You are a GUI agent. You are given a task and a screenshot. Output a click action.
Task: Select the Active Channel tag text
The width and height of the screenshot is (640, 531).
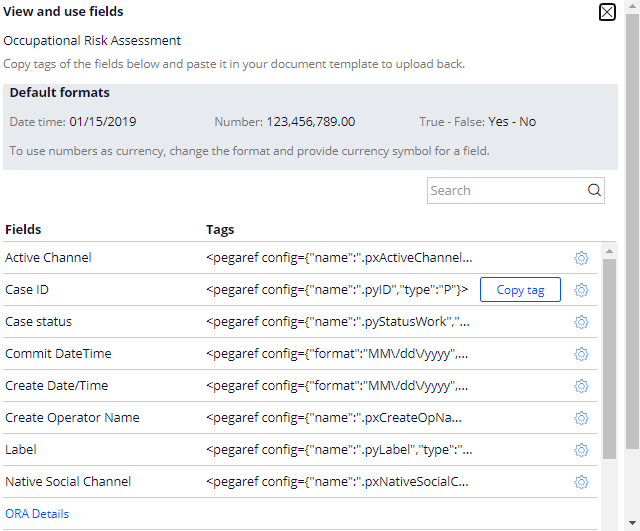(339, 258)
